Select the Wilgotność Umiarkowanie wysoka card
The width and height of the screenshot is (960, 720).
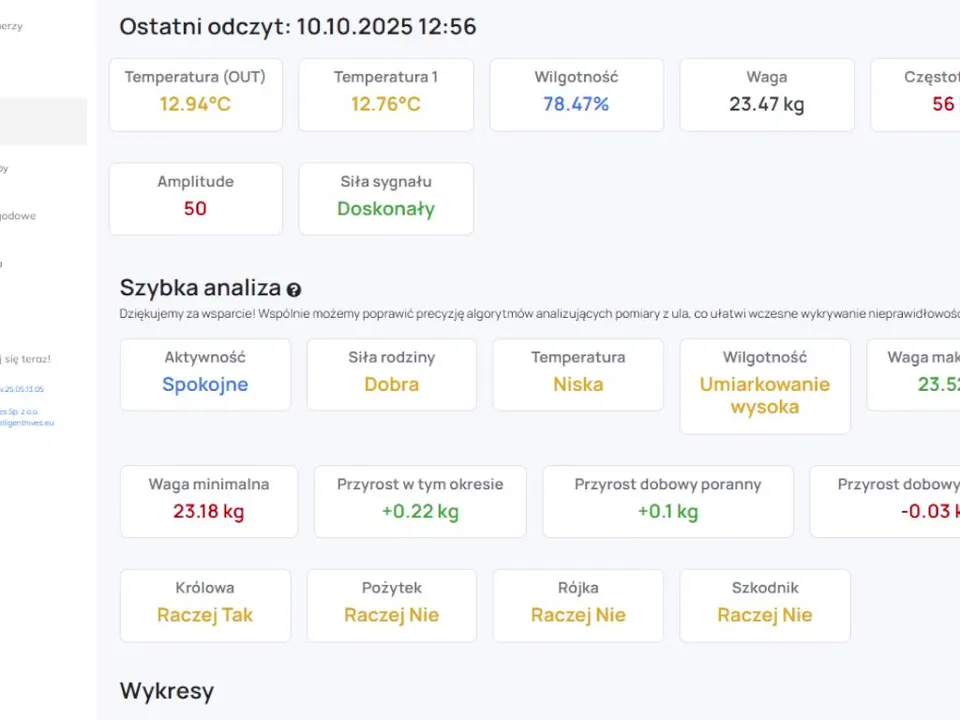click(765, 386)
